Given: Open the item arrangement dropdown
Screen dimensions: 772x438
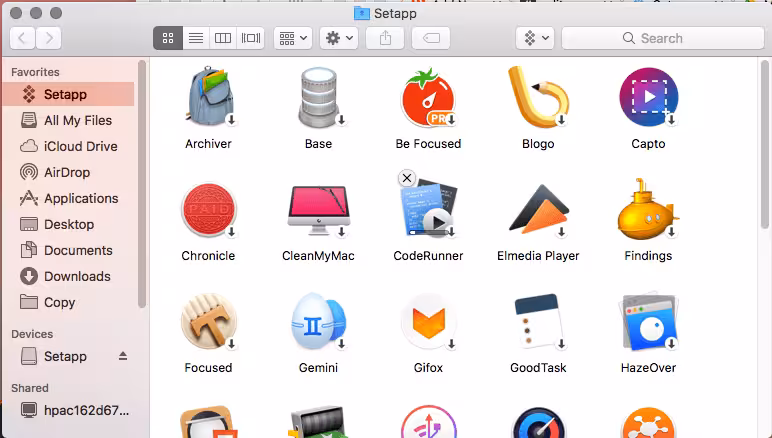Looking at the screenshot, I should click(x=293, y=38).
